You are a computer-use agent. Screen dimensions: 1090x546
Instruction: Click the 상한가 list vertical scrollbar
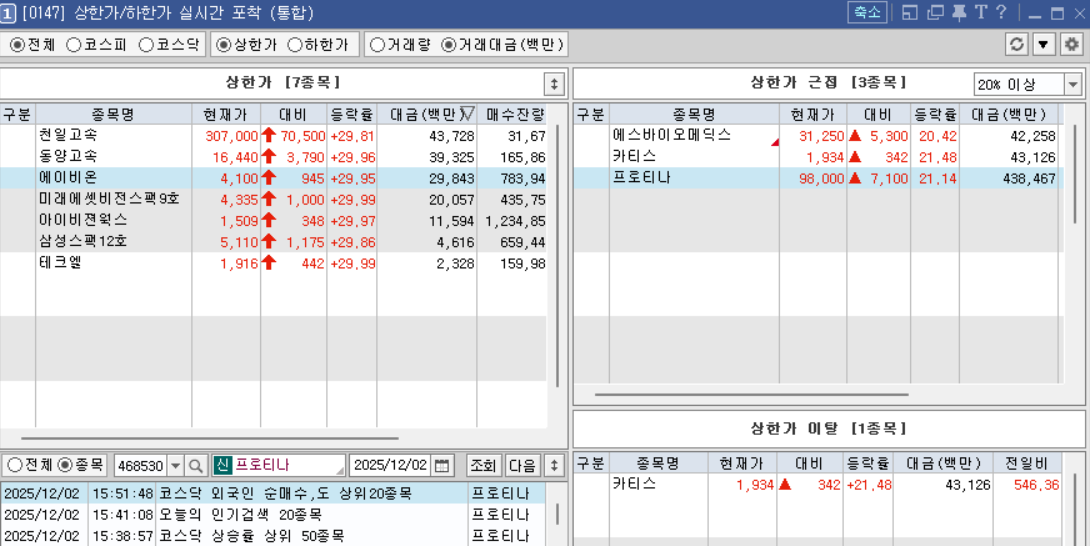(x=558, y=257)
